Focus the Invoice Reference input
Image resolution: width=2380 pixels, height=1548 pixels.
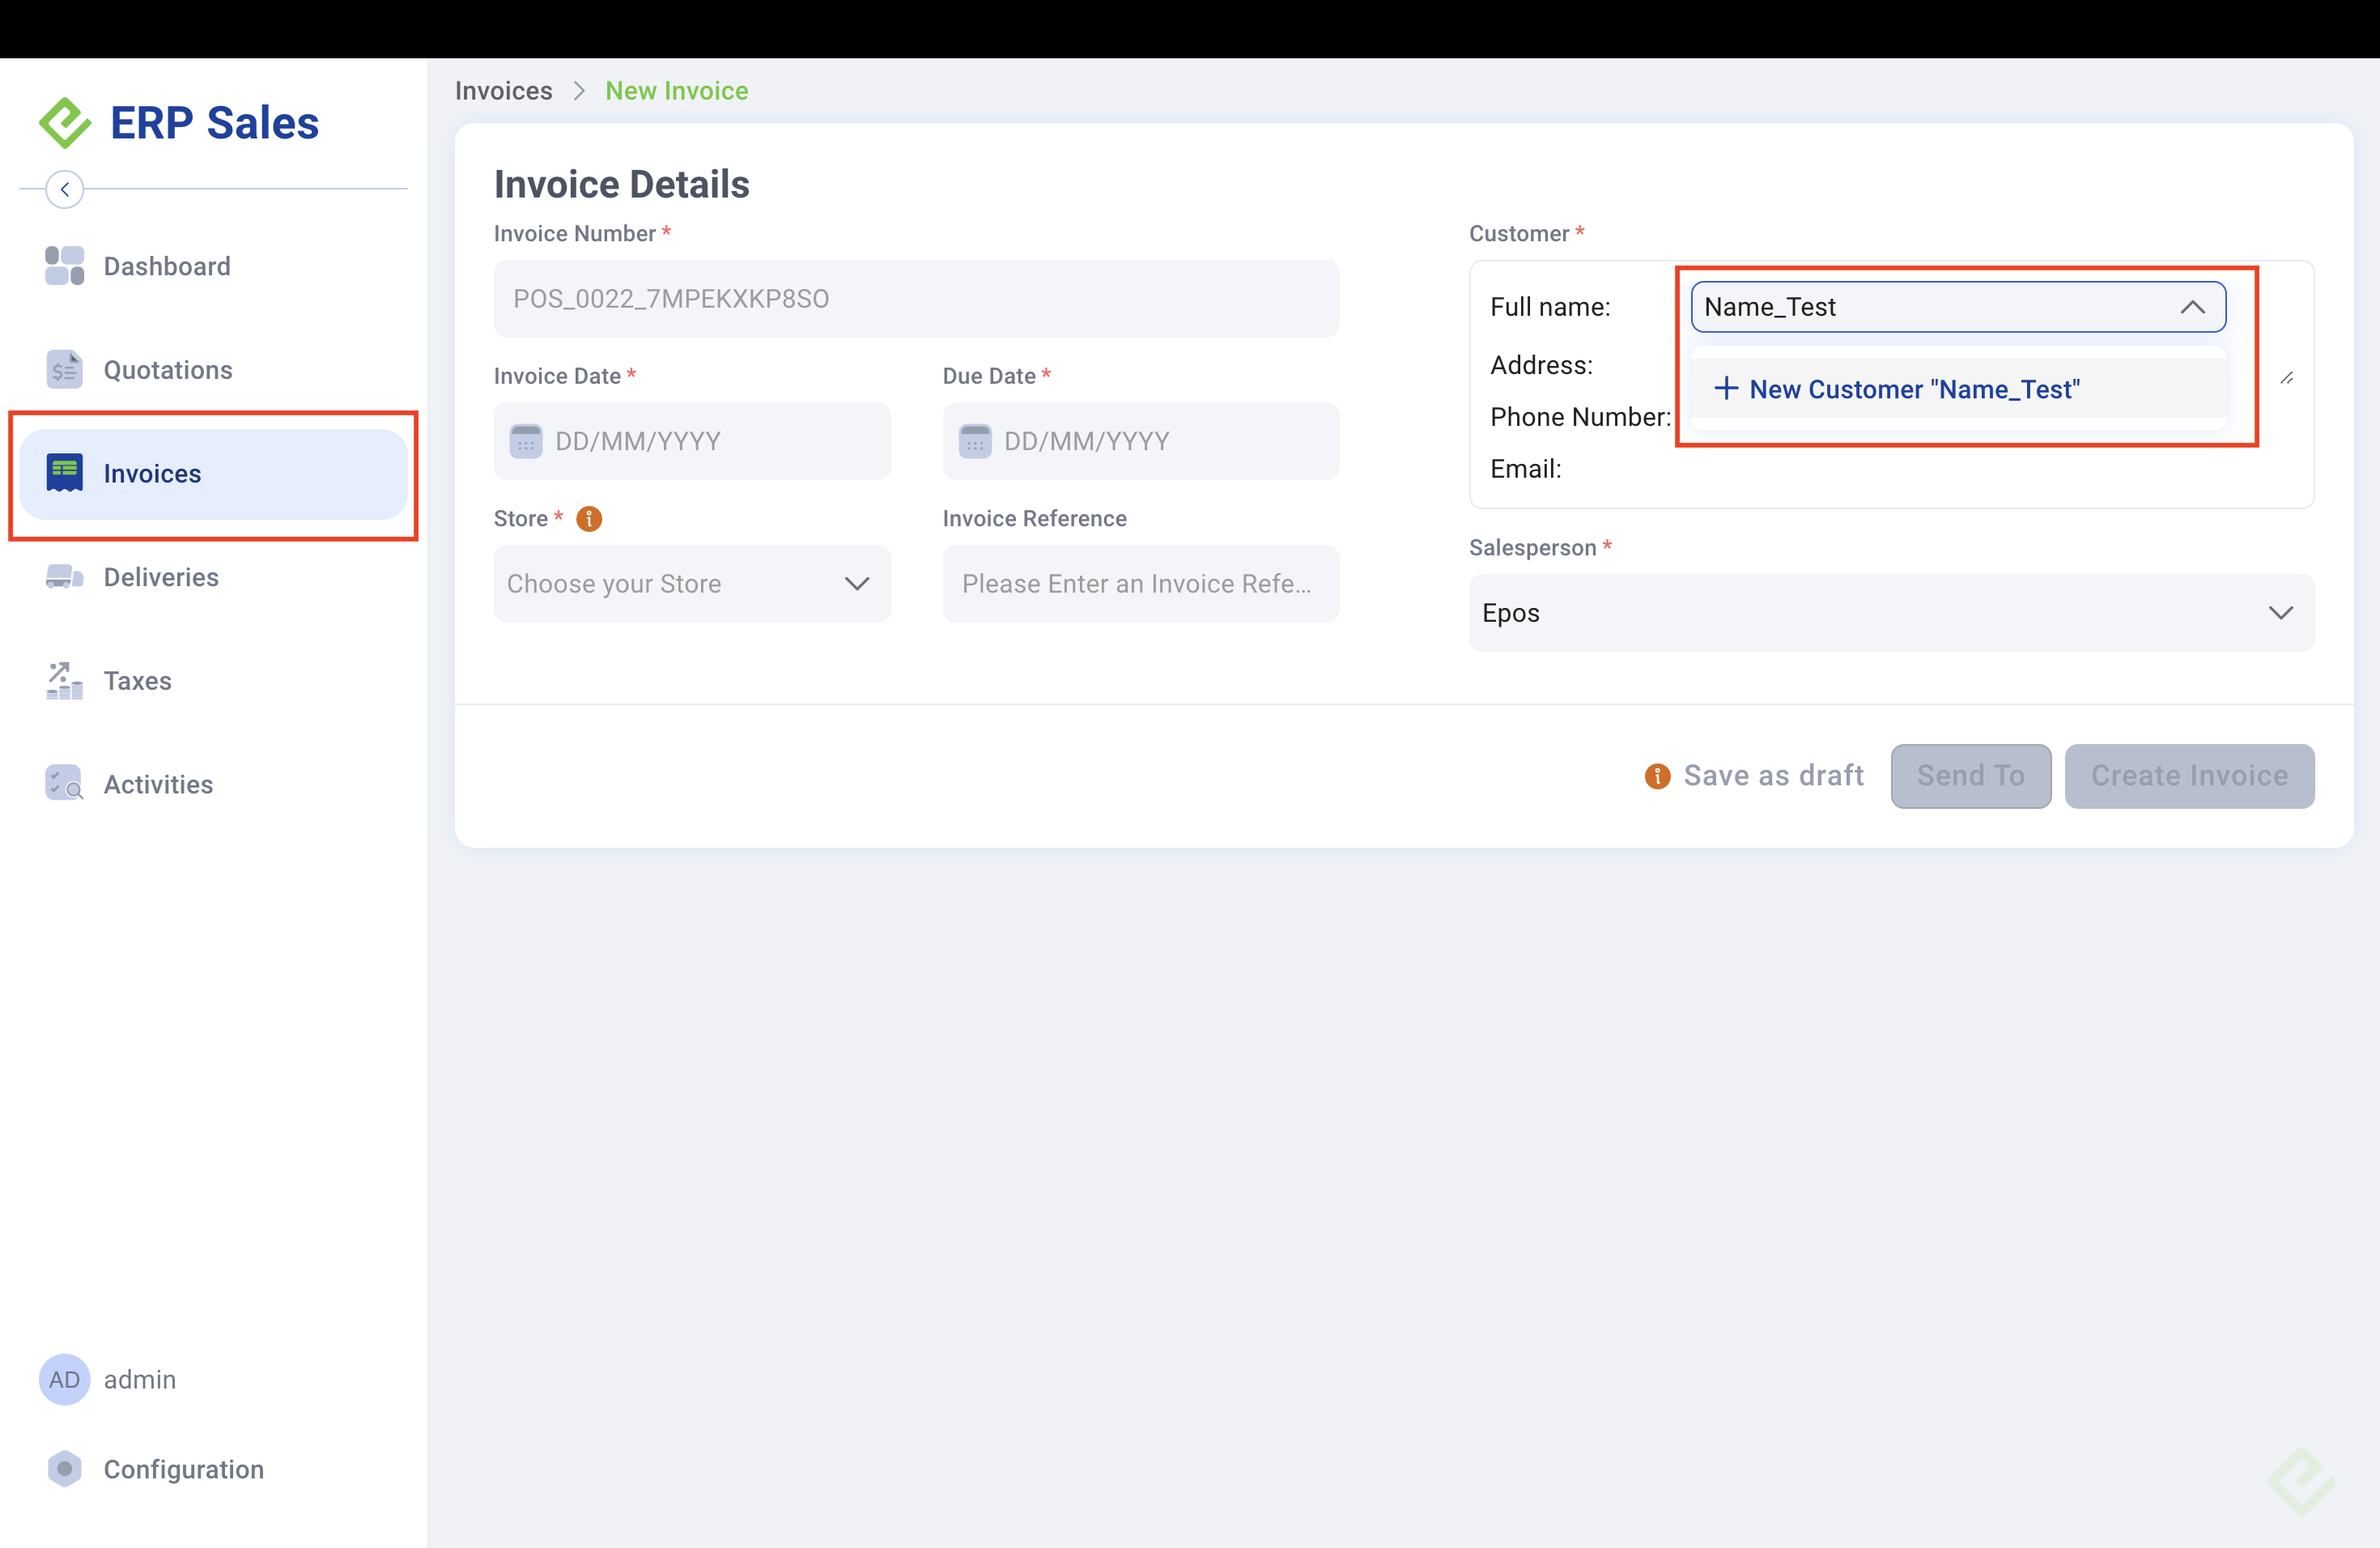pyautogui.click(x=1141, y=584)
